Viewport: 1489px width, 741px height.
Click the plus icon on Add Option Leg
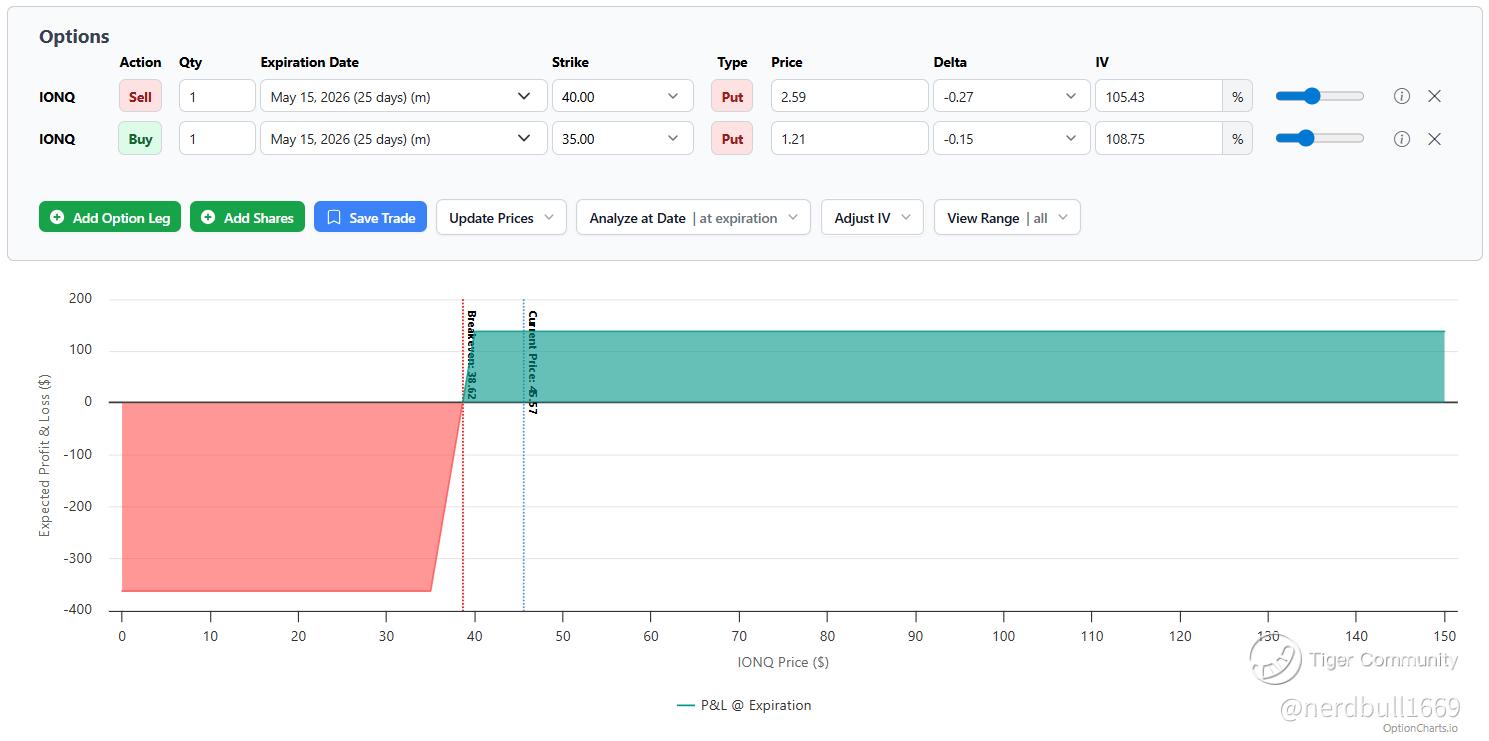(x=57, y=218)
